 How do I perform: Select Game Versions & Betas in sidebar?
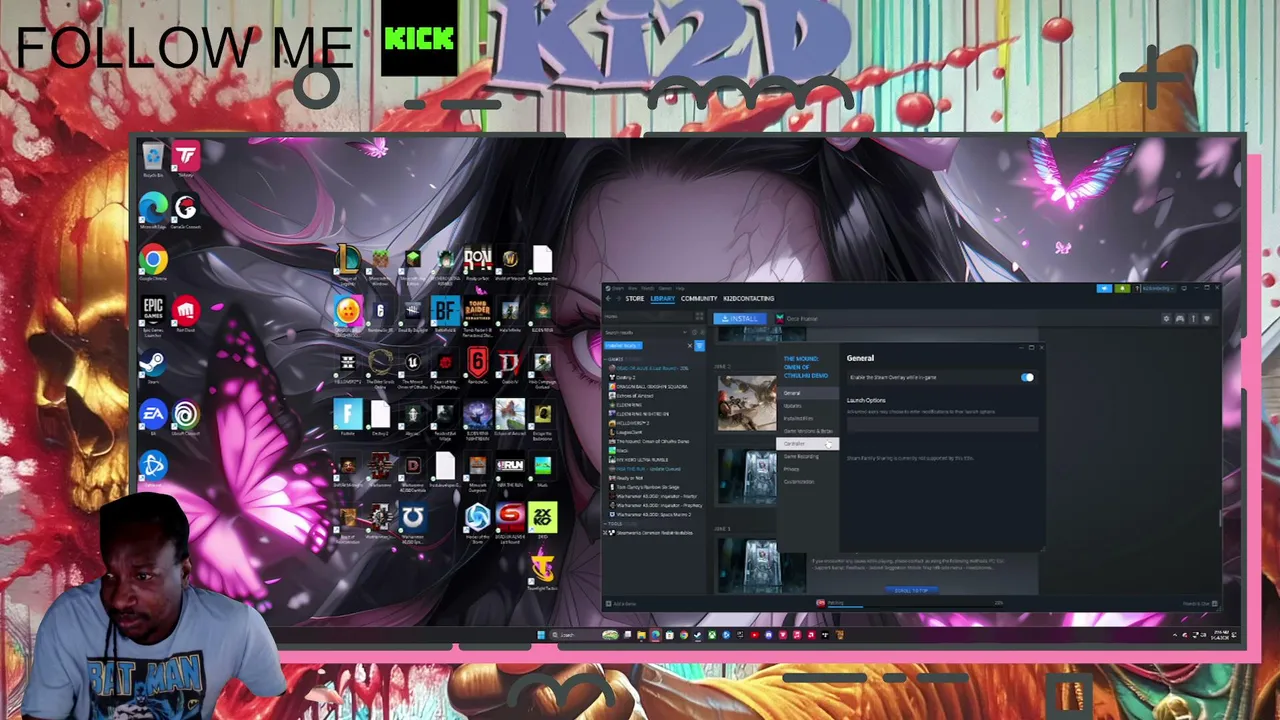pyautogui.click(x=808, y=431)
